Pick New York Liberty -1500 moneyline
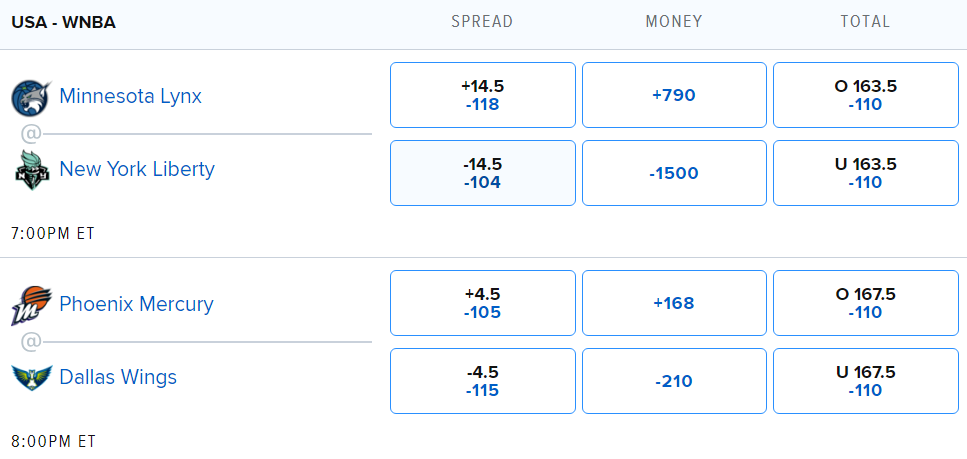Viewport: 967px width, 459px height. tap(674, 173)
